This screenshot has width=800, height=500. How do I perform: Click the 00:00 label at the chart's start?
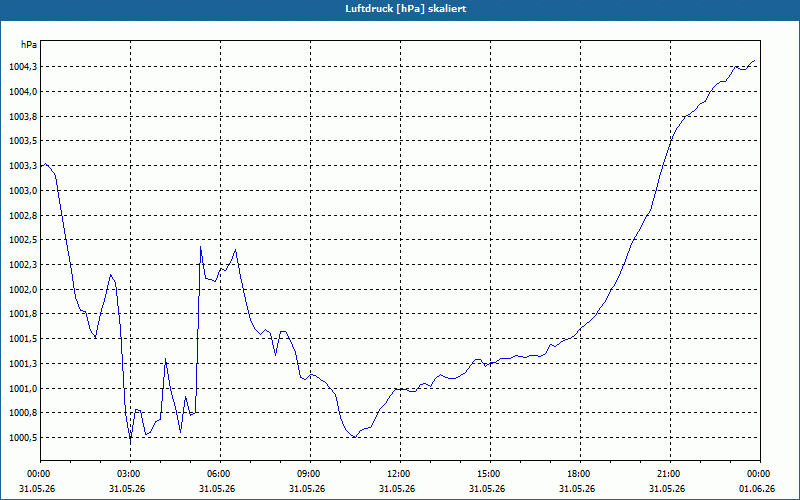click(x=40, y=474)
